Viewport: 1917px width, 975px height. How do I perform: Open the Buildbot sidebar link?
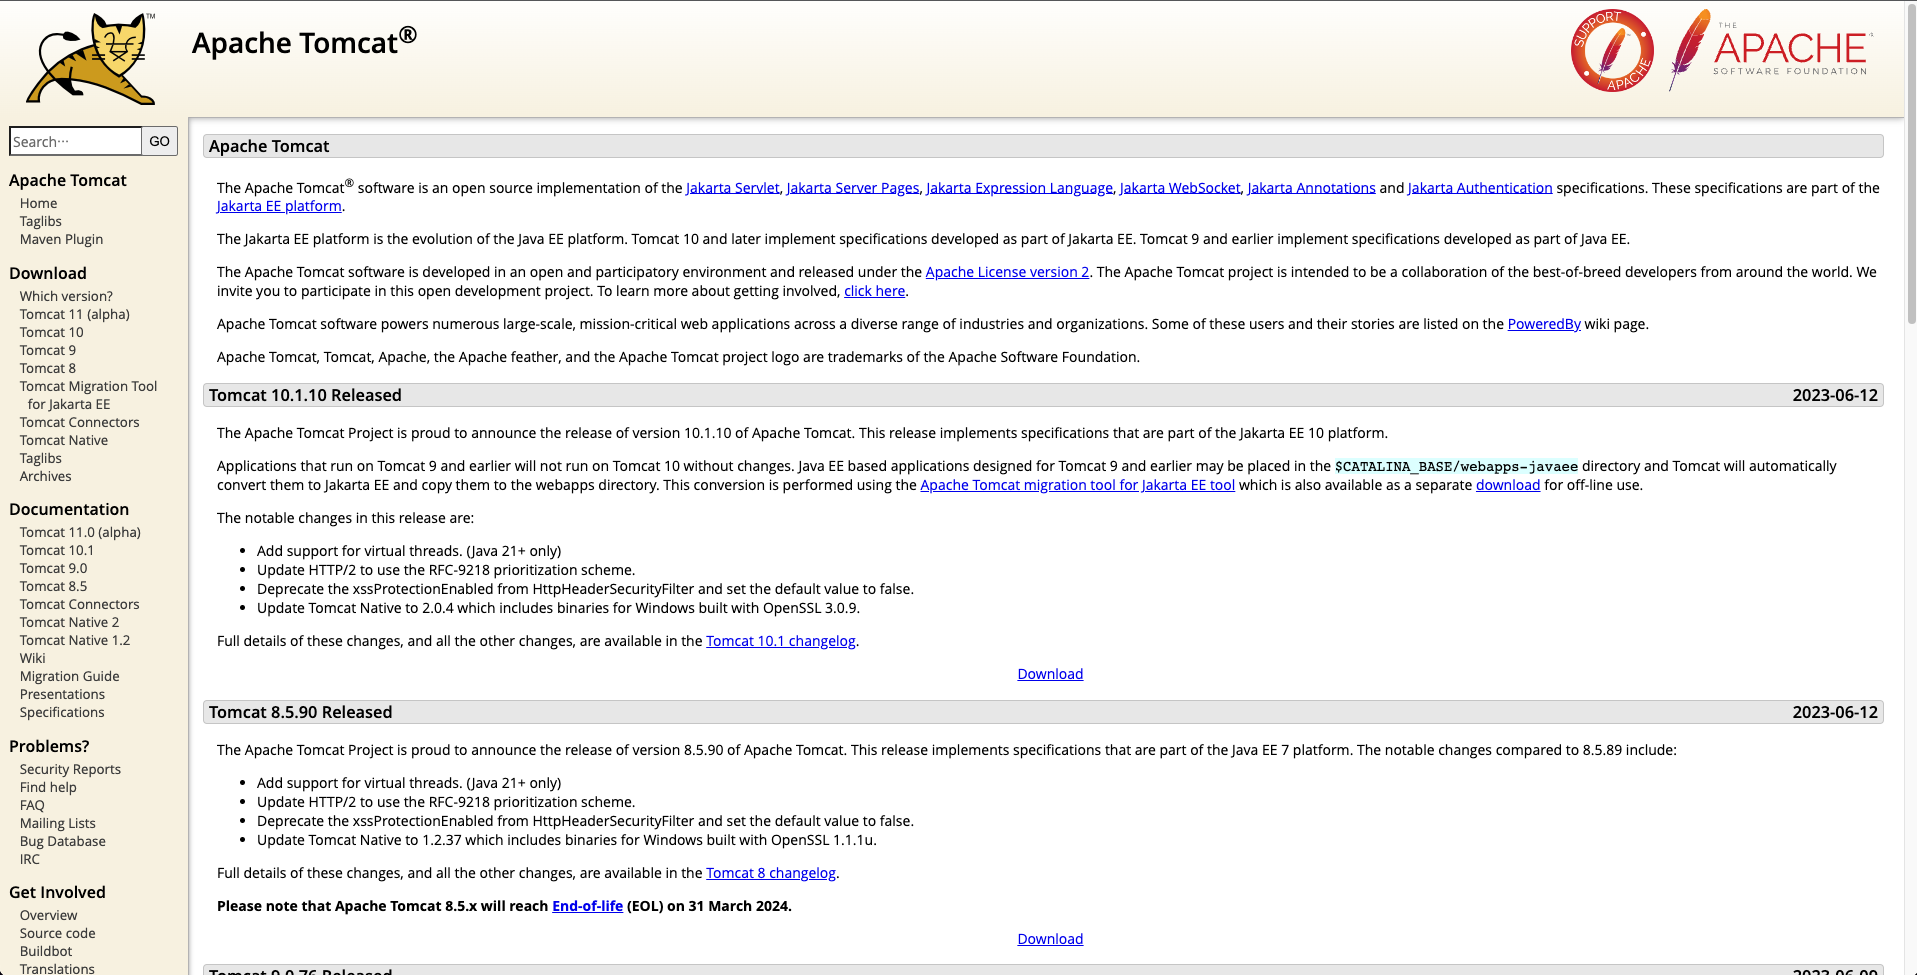tap(46, 951)
